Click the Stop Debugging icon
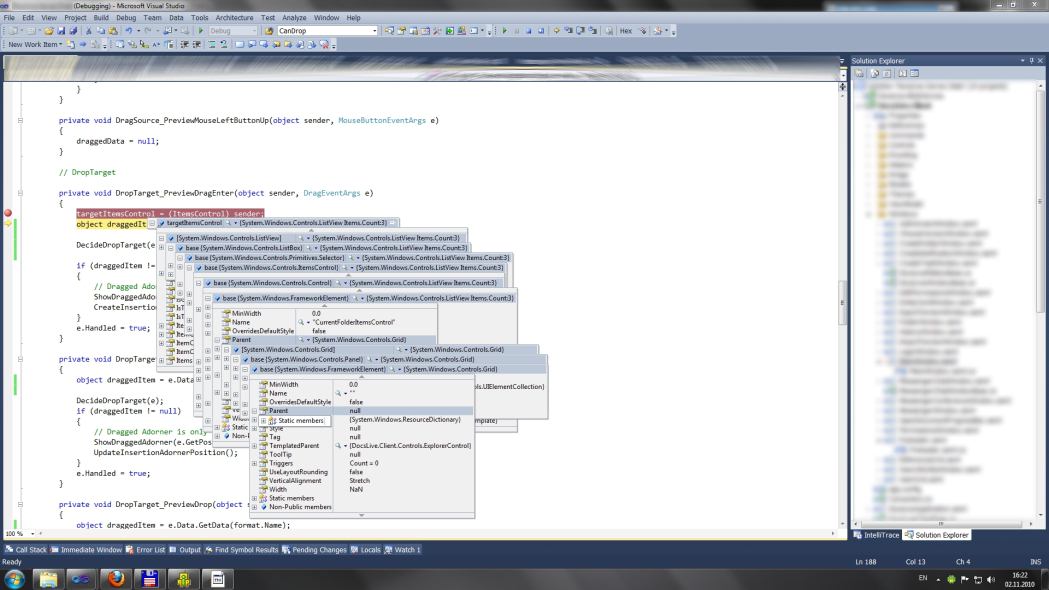Viewport: 1049px width, 590px height. 528,30
